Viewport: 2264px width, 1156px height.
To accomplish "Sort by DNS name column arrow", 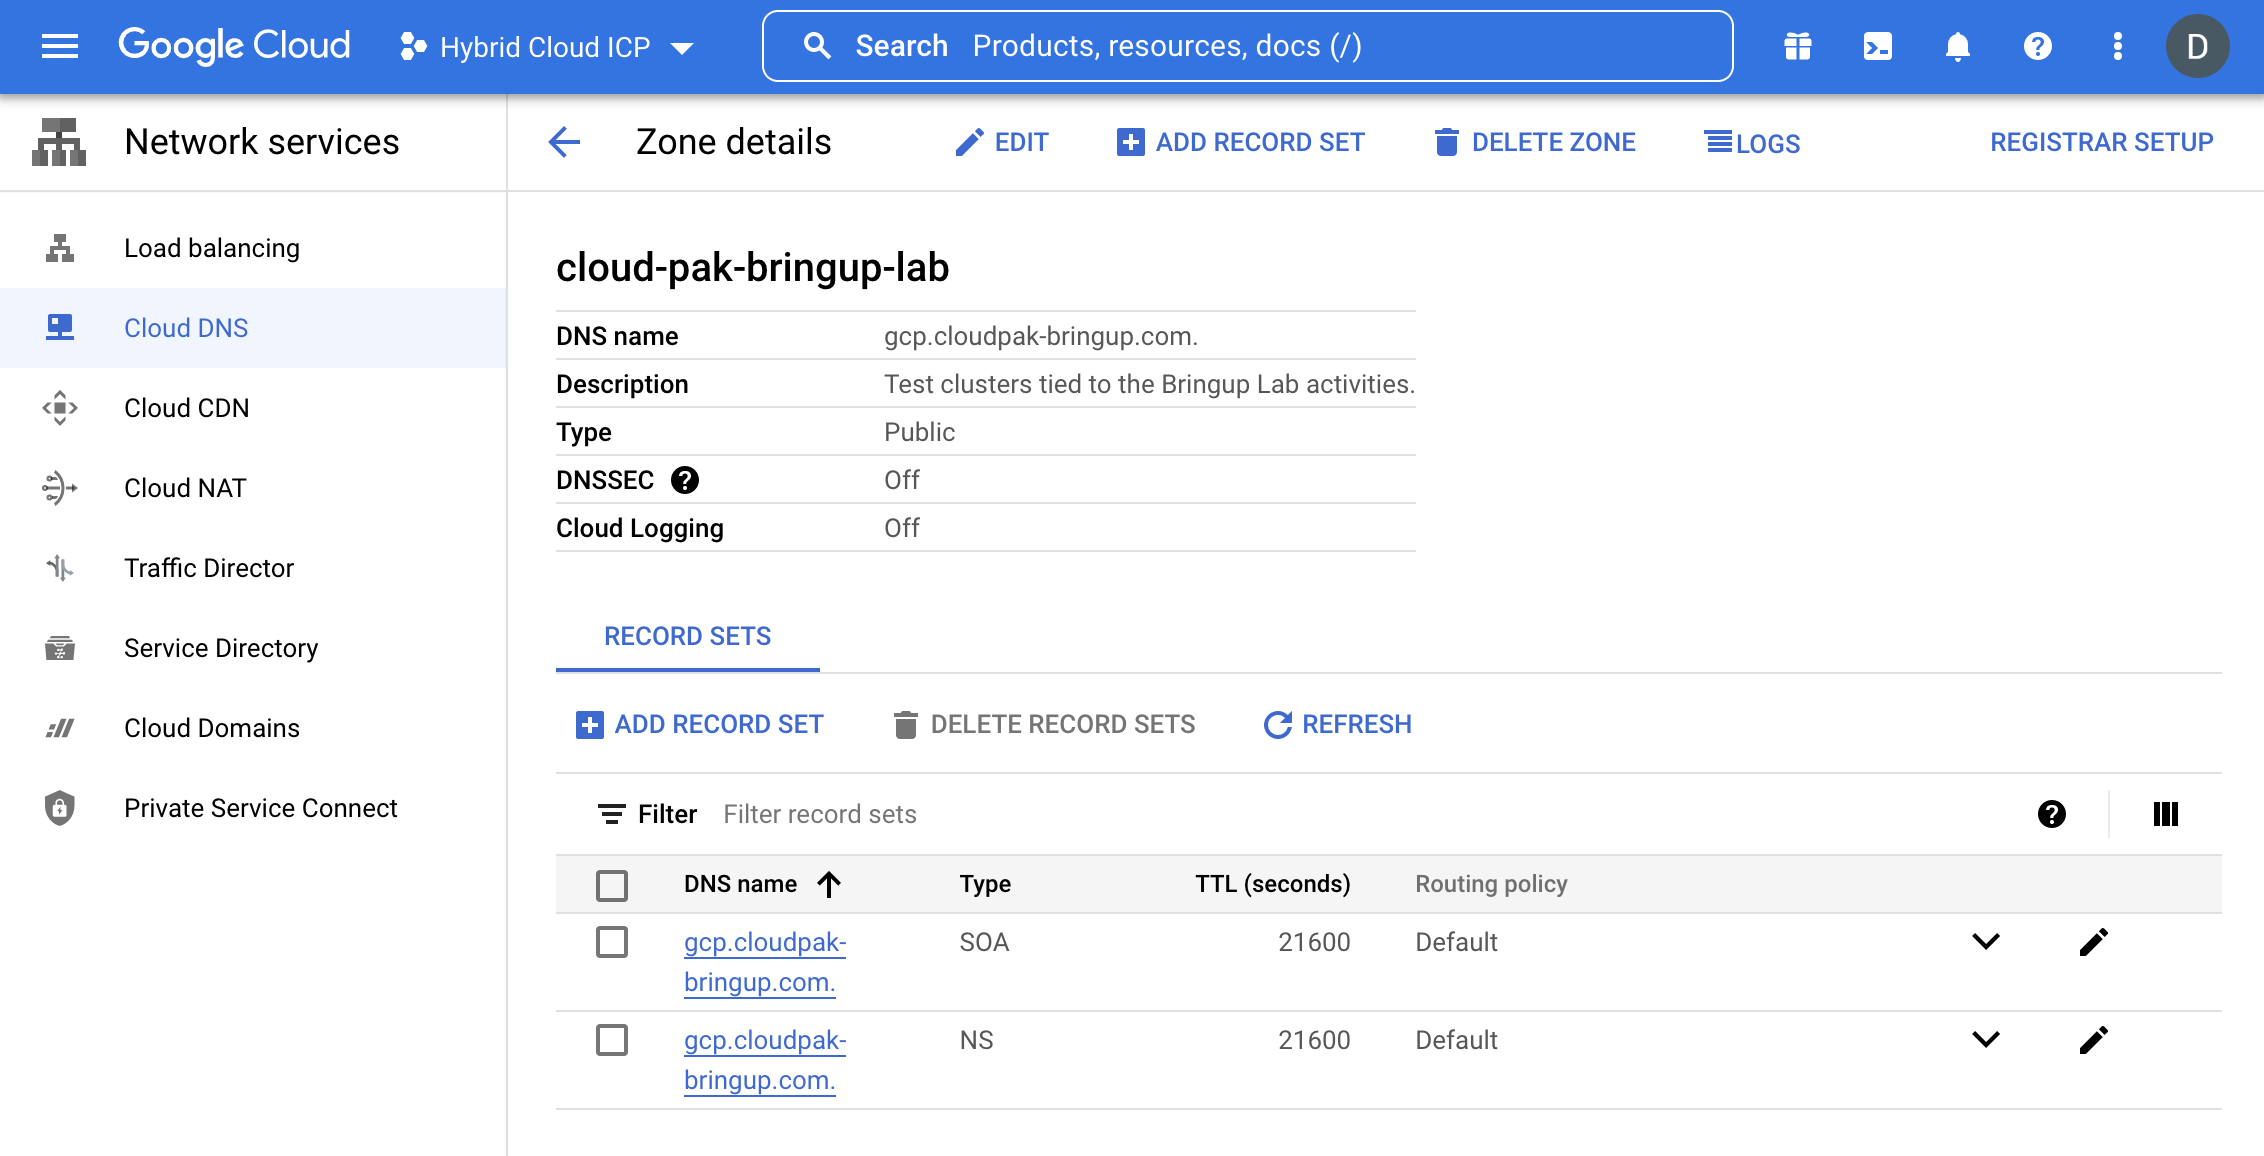I will 829,884.
